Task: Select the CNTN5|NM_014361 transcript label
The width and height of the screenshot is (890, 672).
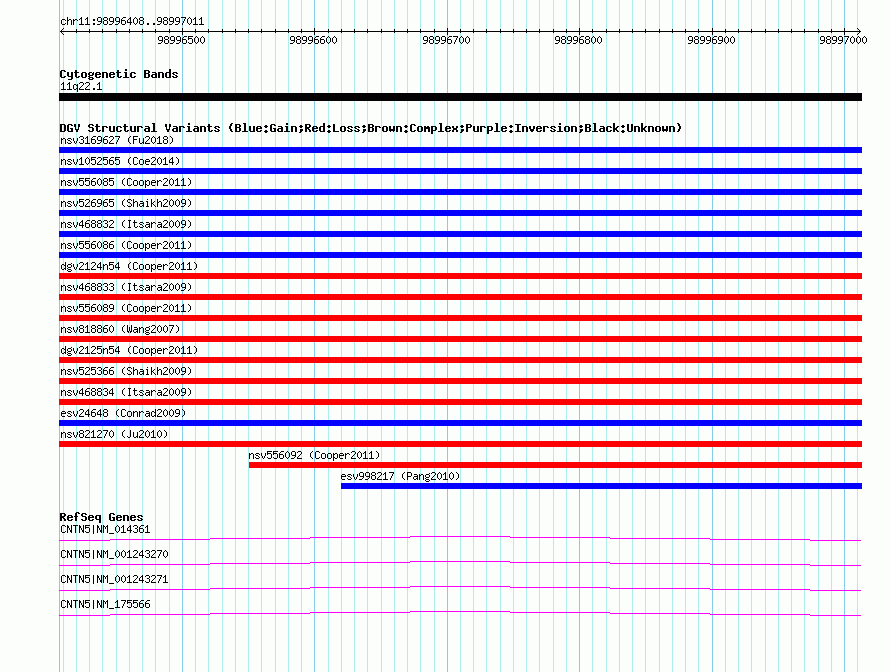Action: coord(105,530)
